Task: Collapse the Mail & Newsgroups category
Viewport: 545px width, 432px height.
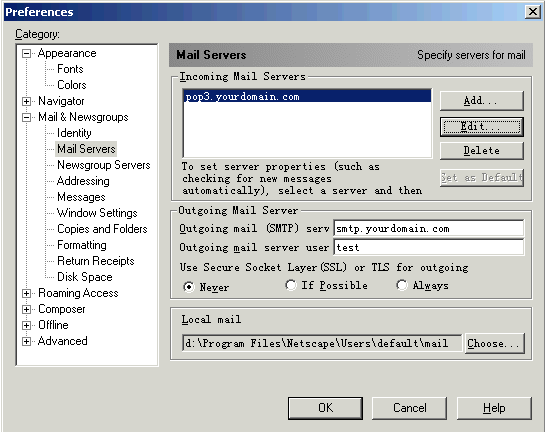Action: (x=26, y=117)
